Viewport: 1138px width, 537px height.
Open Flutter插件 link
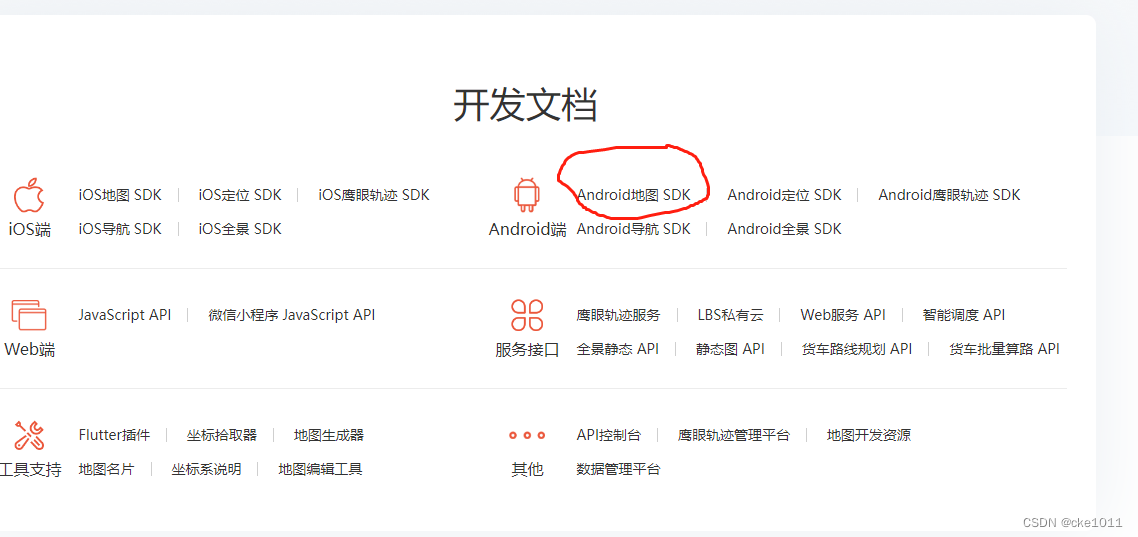click(x=115, y=435)
